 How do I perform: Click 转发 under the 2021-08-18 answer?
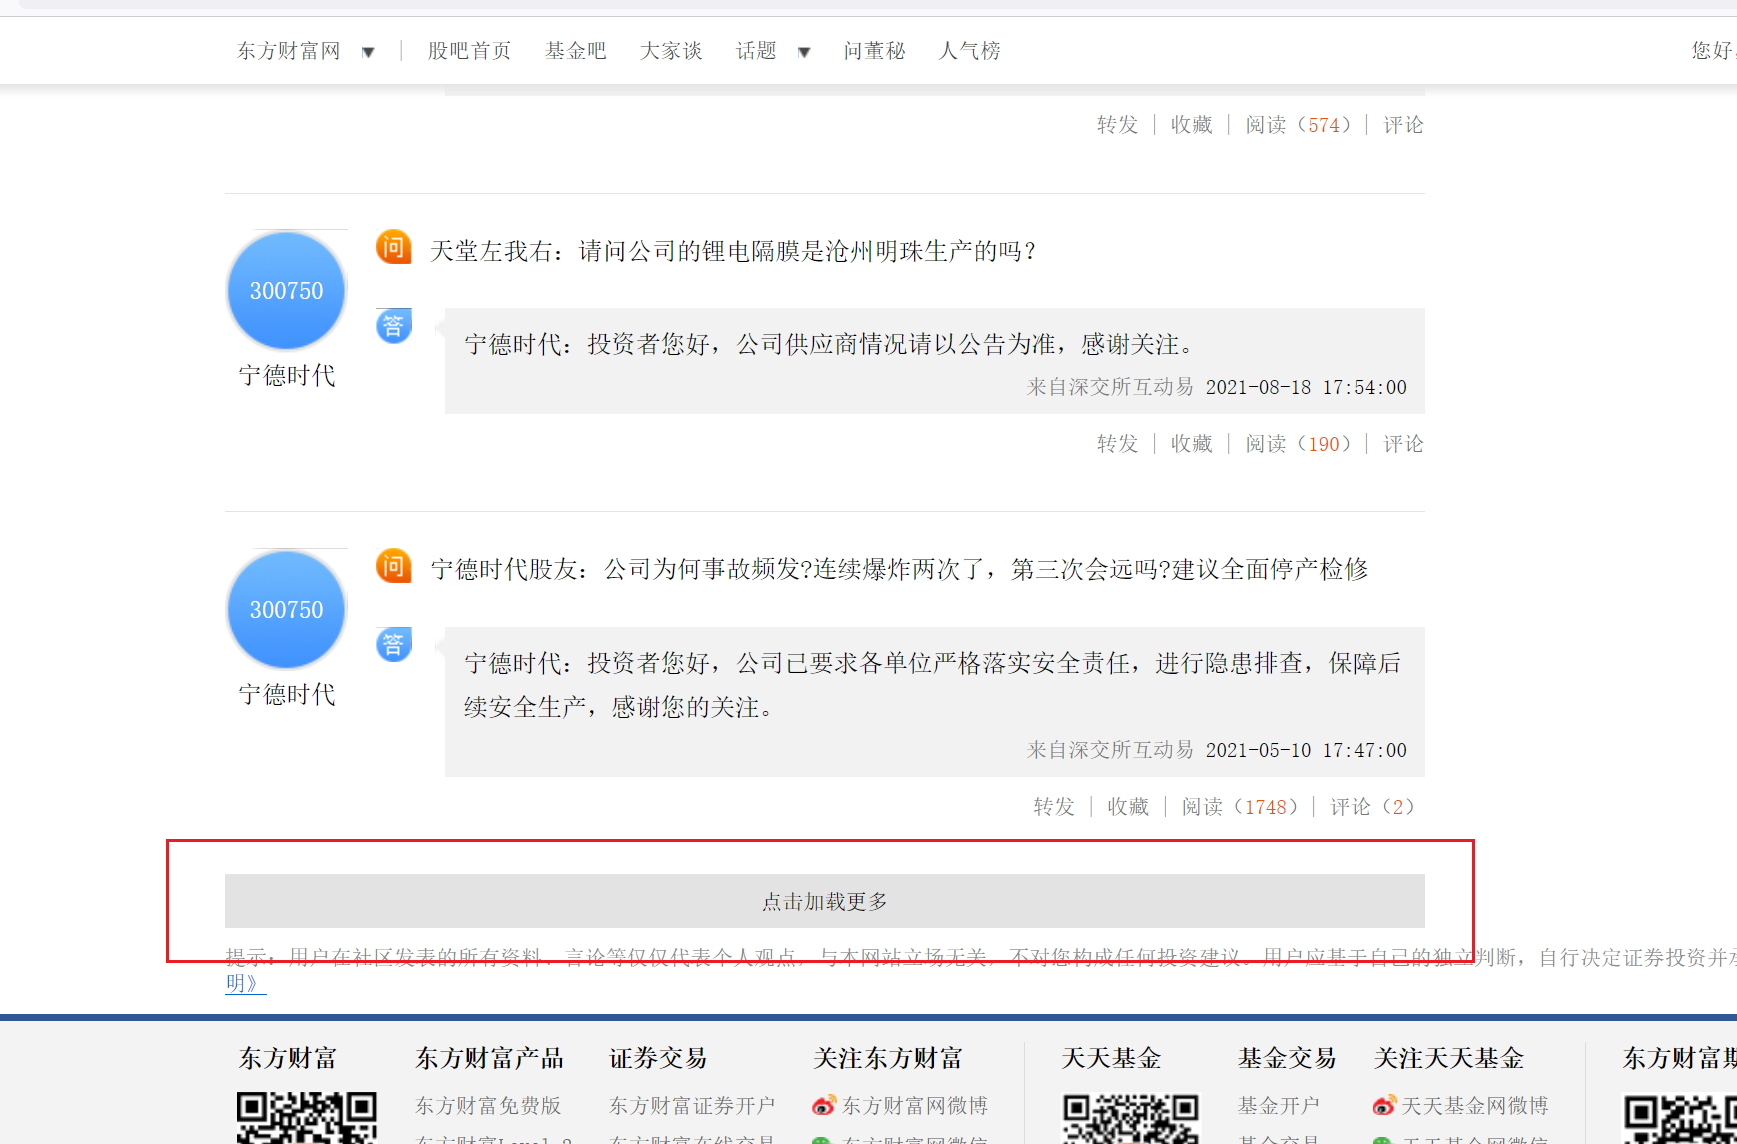(x=1118, y=444)
